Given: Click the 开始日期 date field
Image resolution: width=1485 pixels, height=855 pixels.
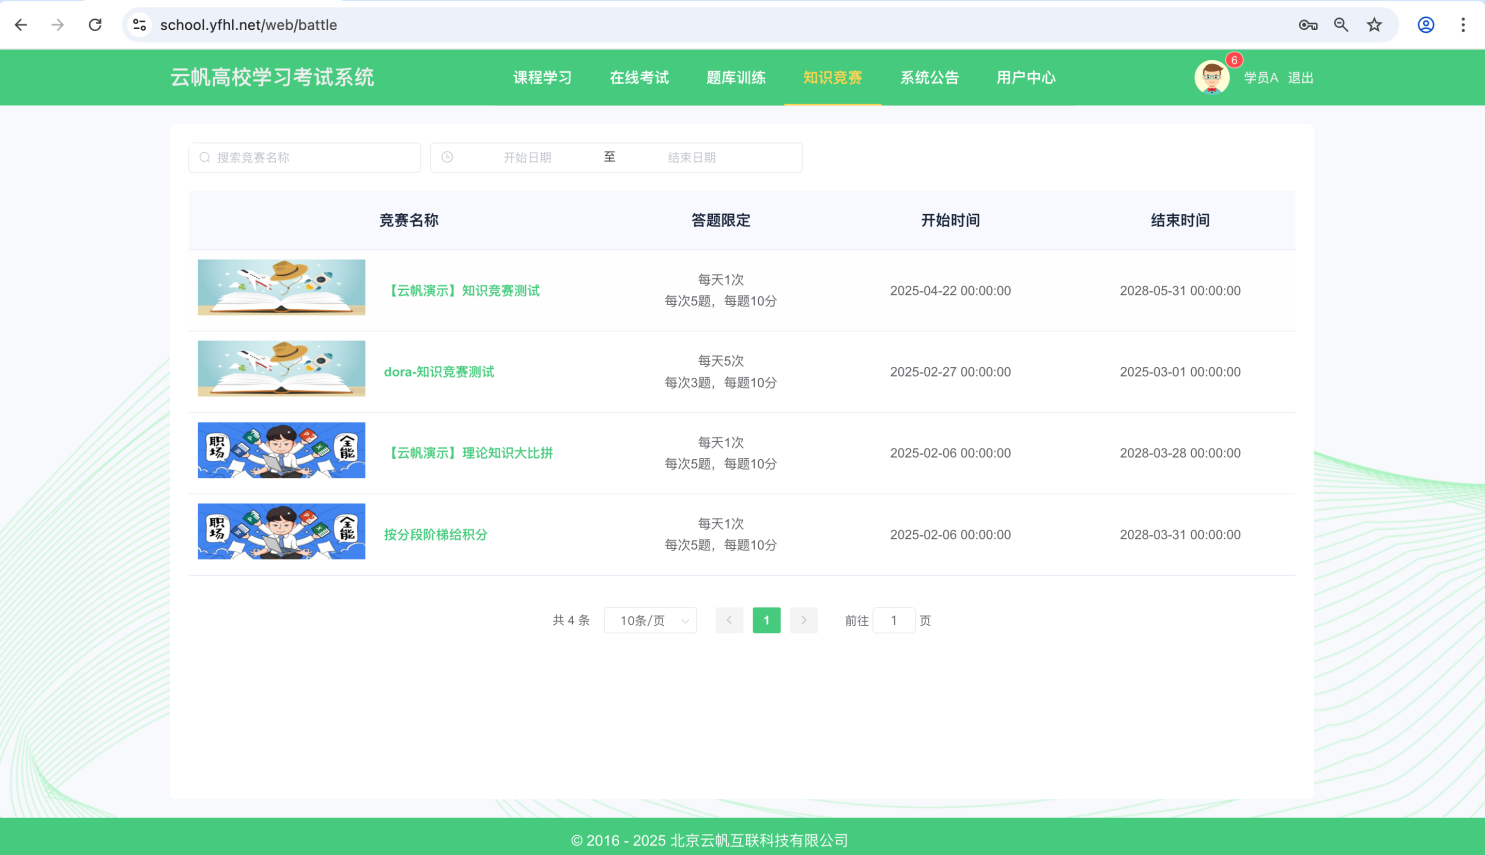Looking at the screenshot, I should [x=527, y=157].
